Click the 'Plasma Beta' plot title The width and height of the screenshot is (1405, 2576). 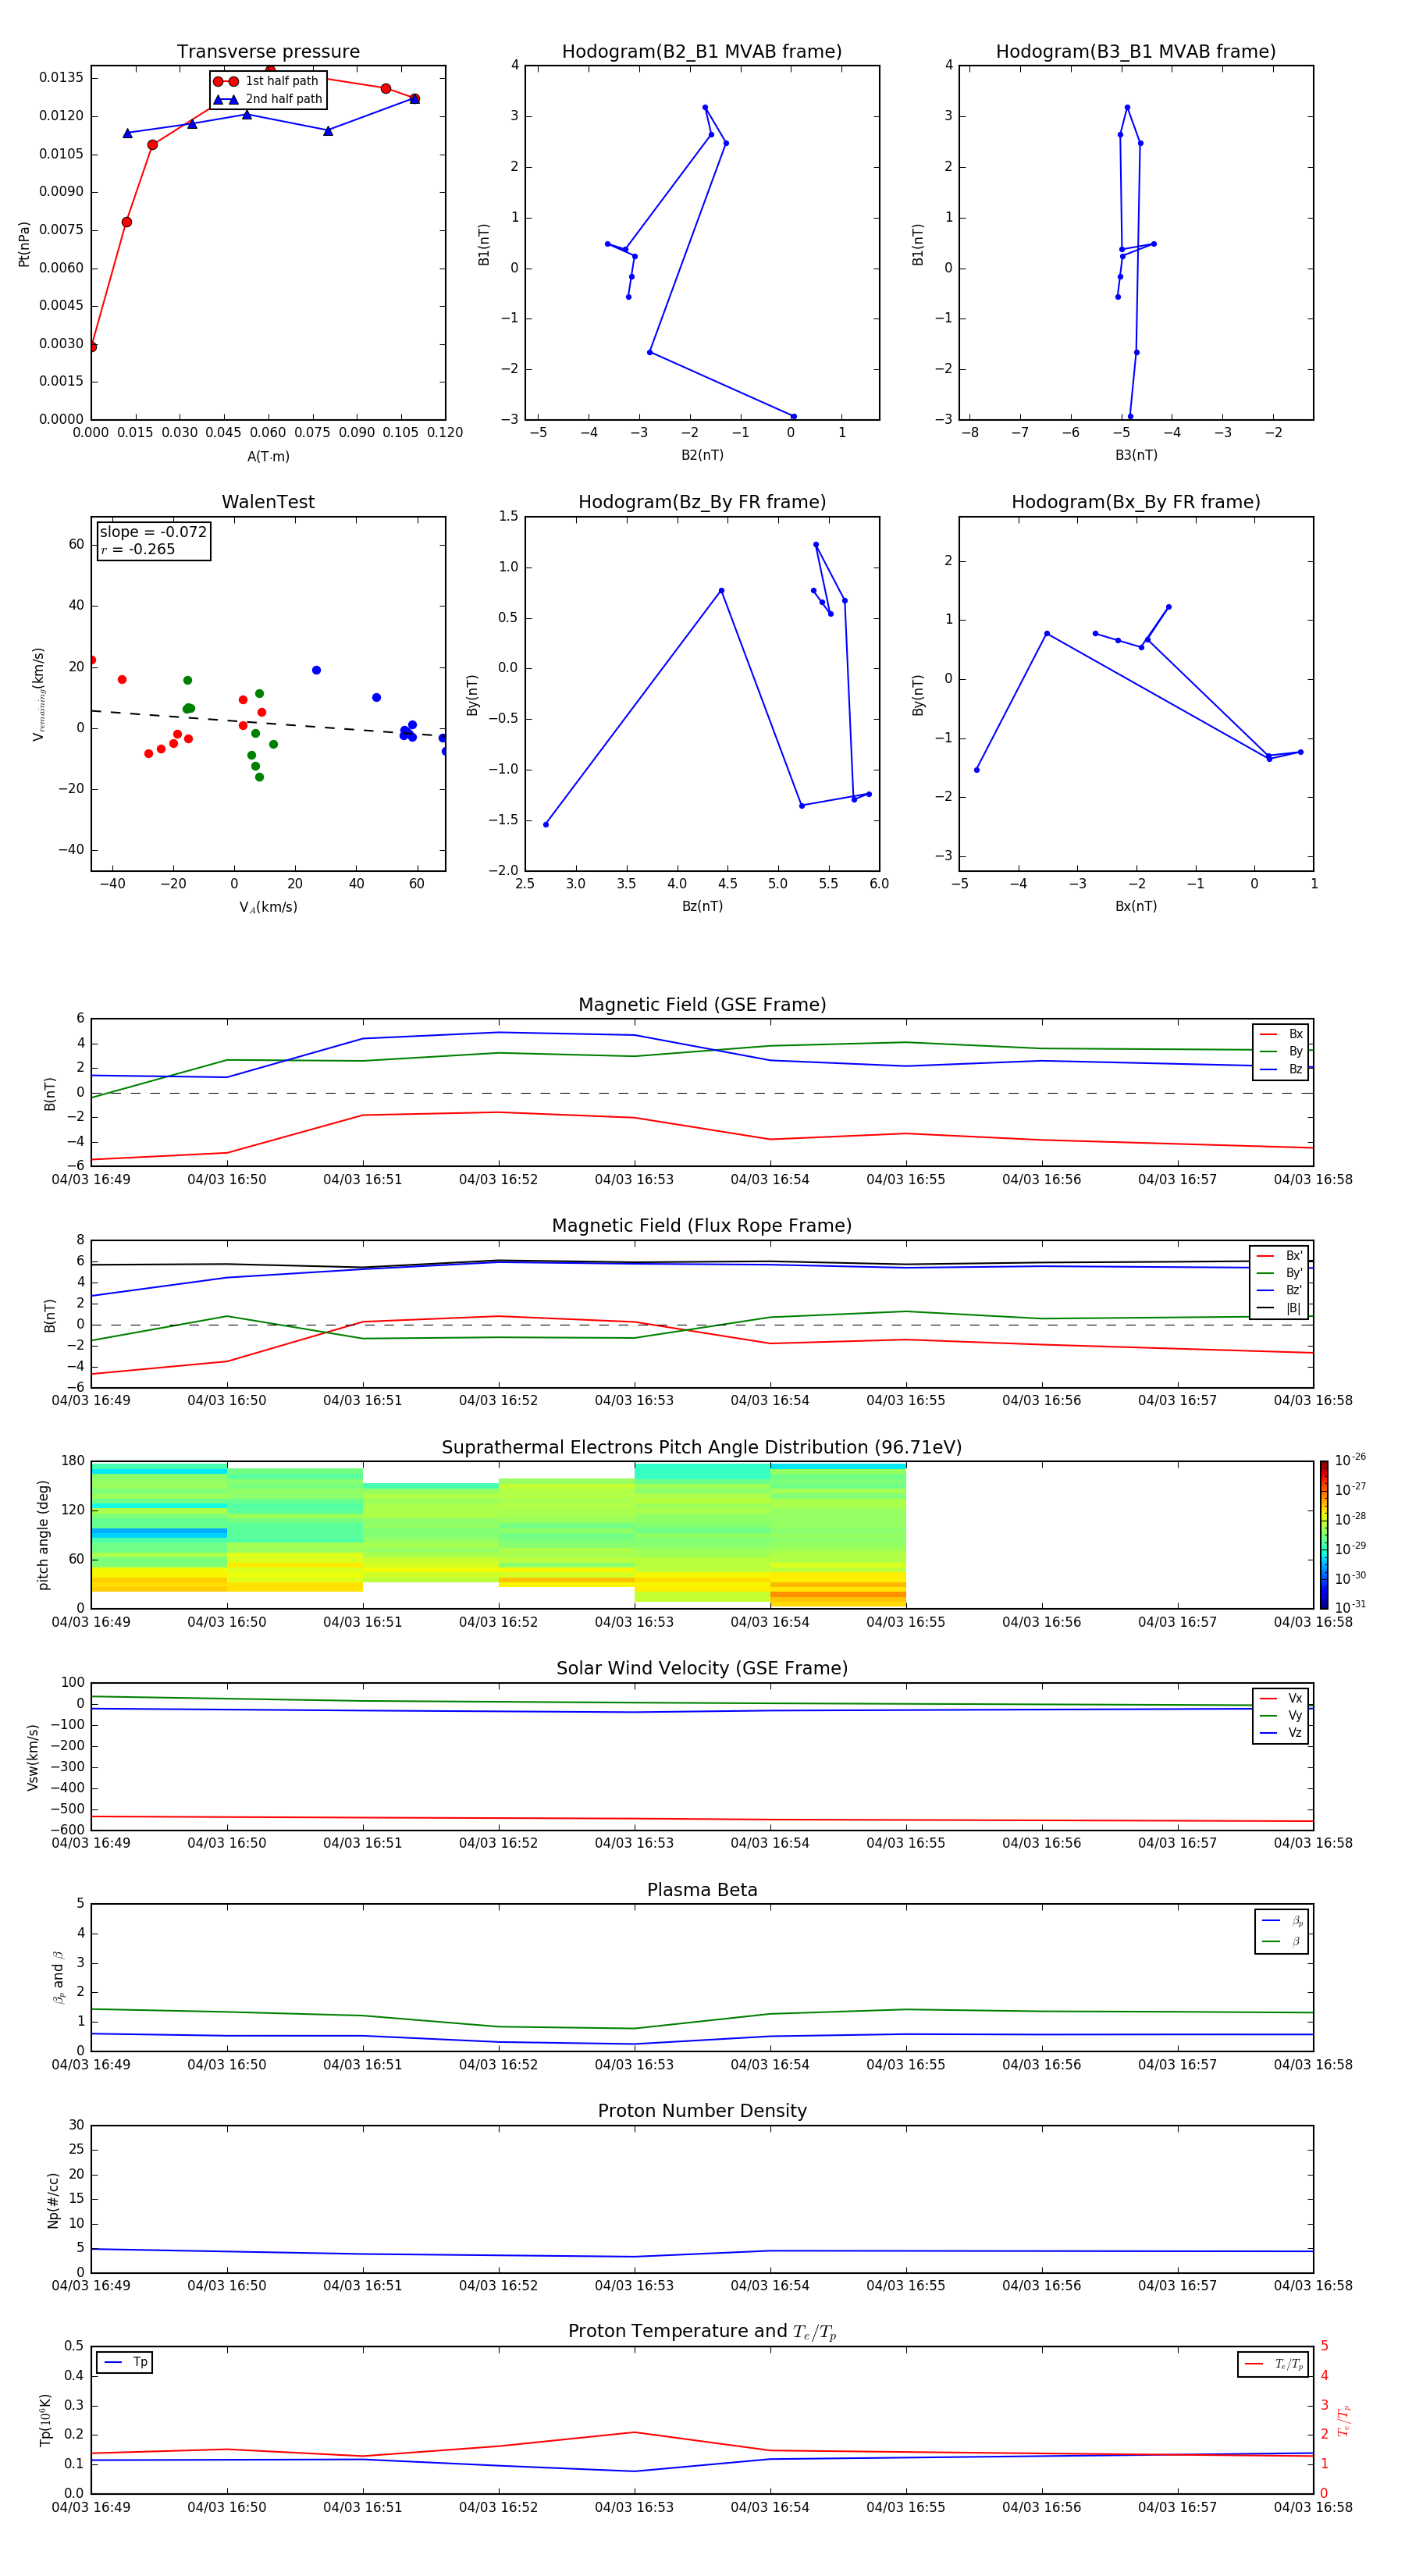[702, 1890]
